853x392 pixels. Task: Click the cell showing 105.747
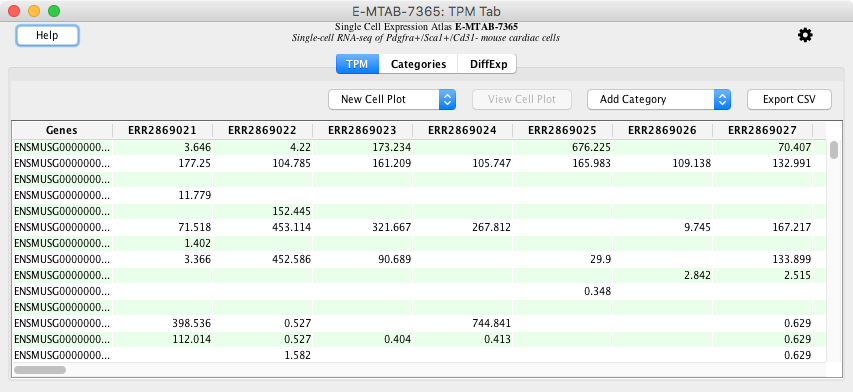pos(462,163)
